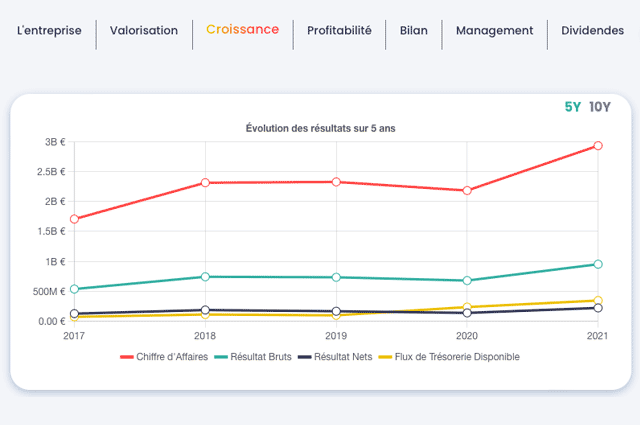The height and width of the screenshot is (425, 640).
Task: Switch to the Dividendes tab
Action: (592, 30)
